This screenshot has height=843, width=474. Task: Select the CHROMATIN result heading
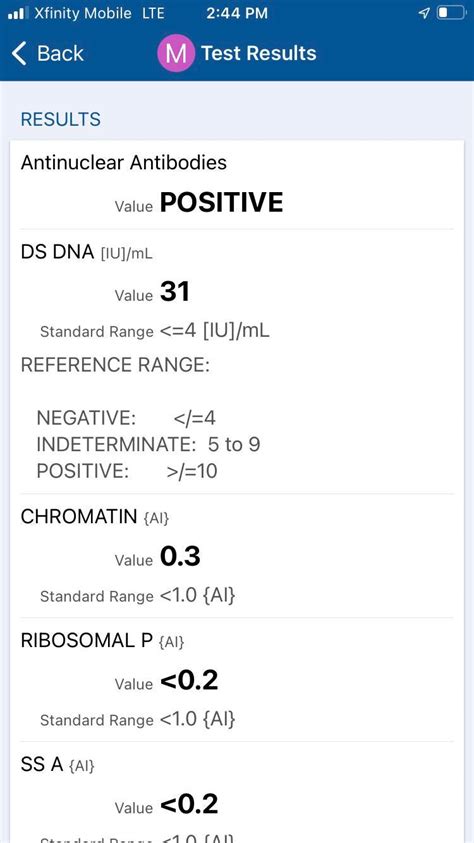pyautogui.click(x=95, y=517)
